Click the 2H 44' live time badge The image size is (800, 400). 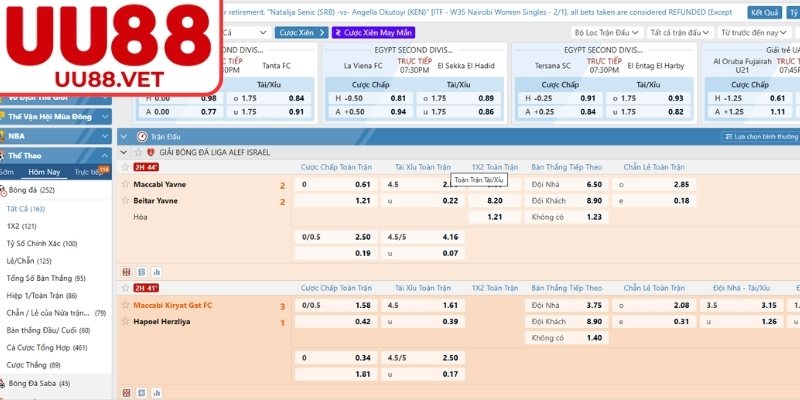tap(146, 167)
